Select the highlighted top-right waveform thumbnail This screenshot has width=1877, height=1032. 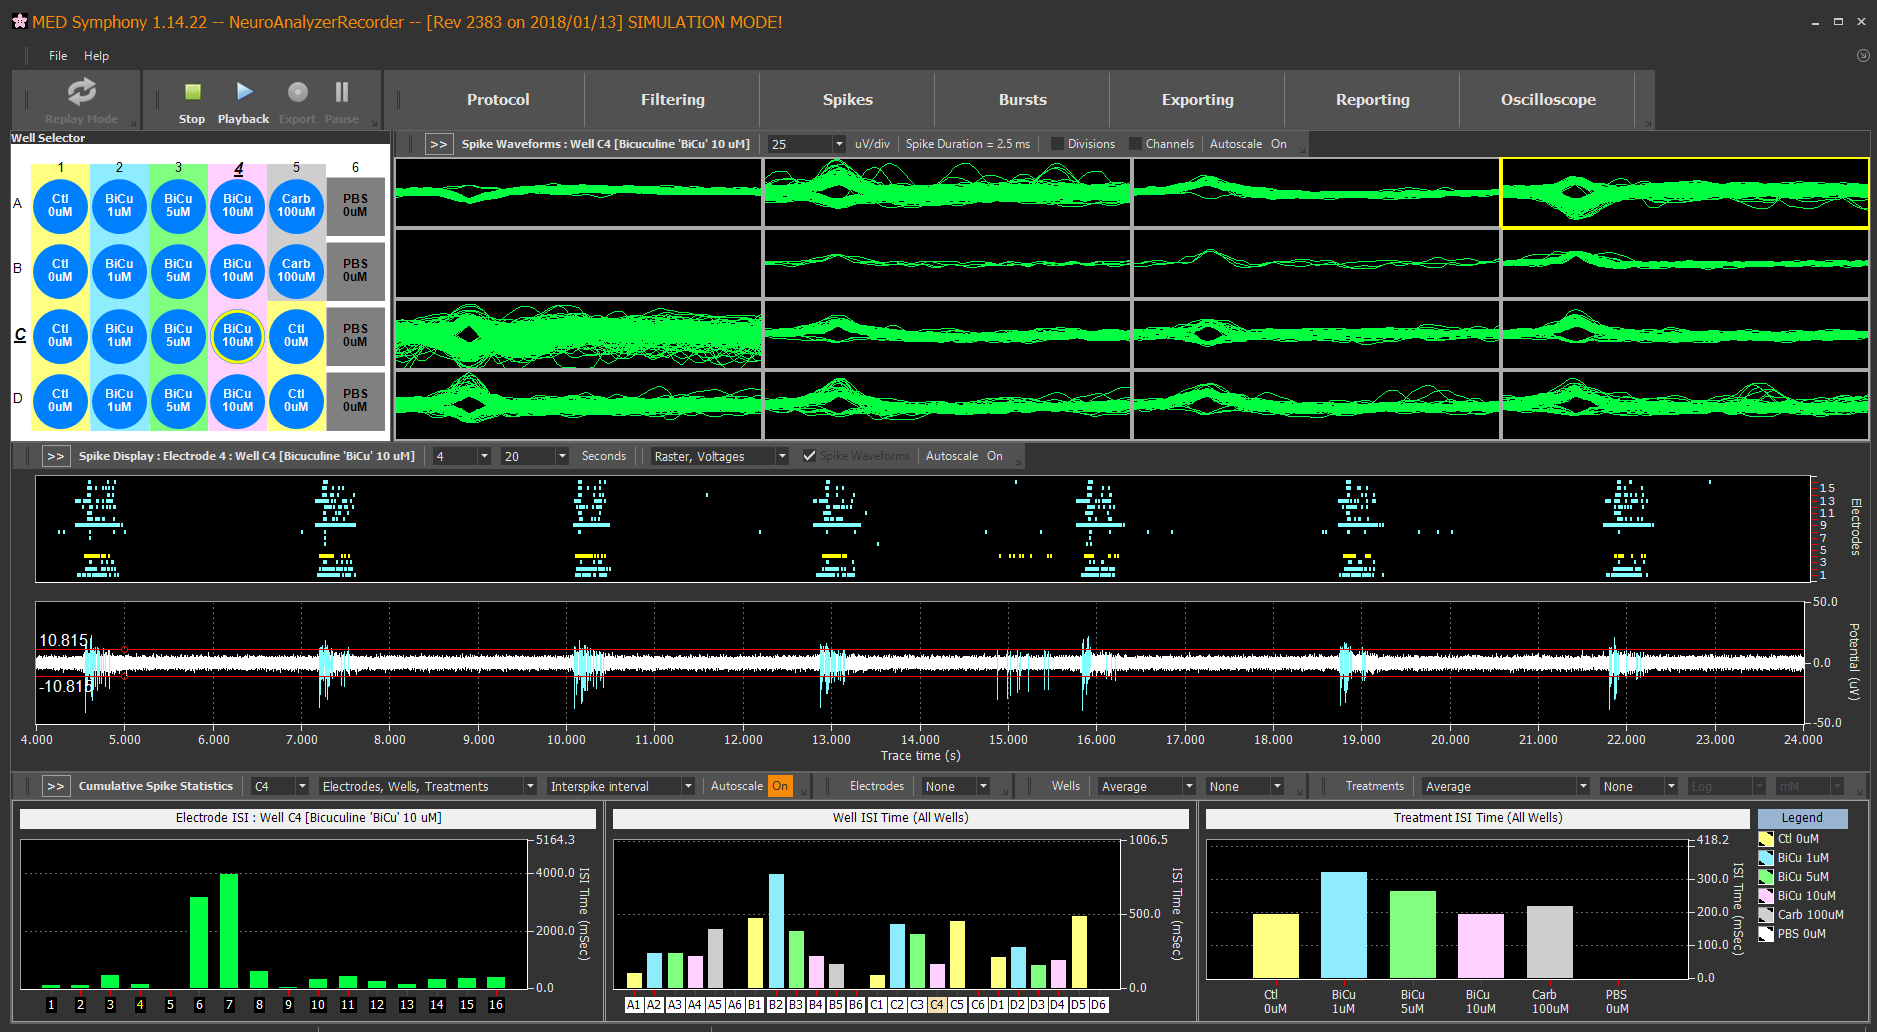(x=1684, y=193)
